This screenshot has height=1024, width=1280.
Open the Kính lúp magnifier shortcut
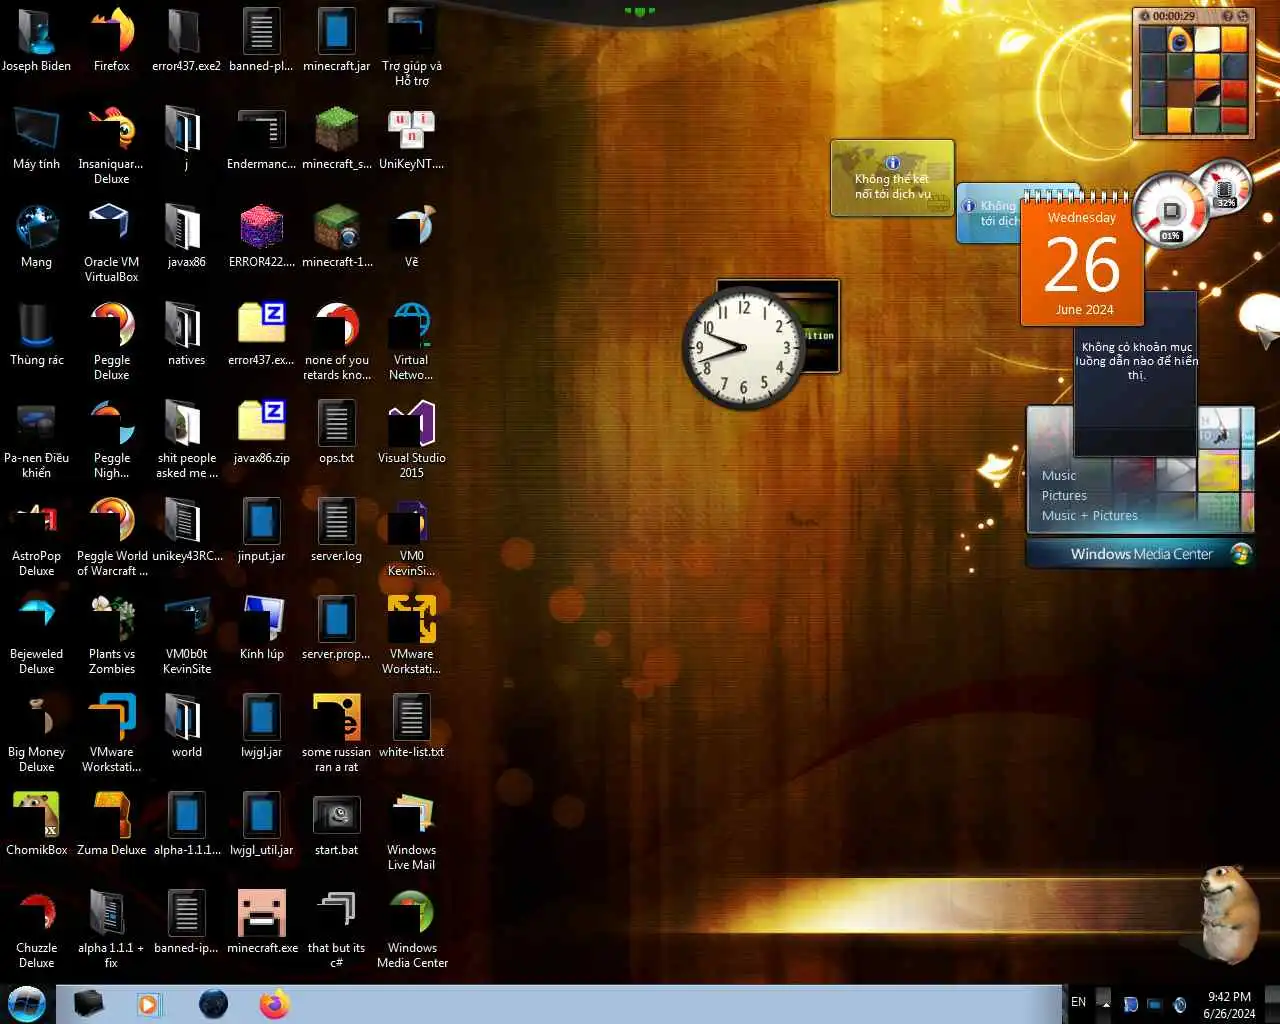coord(262,628)
